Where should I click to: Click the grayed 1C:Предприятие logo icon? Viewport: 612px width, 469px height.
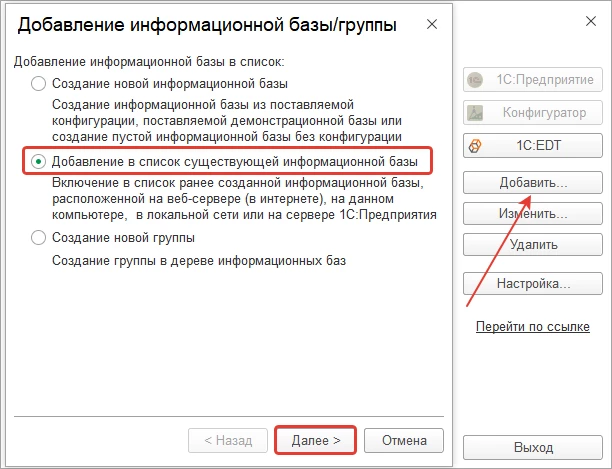[475, 80]
